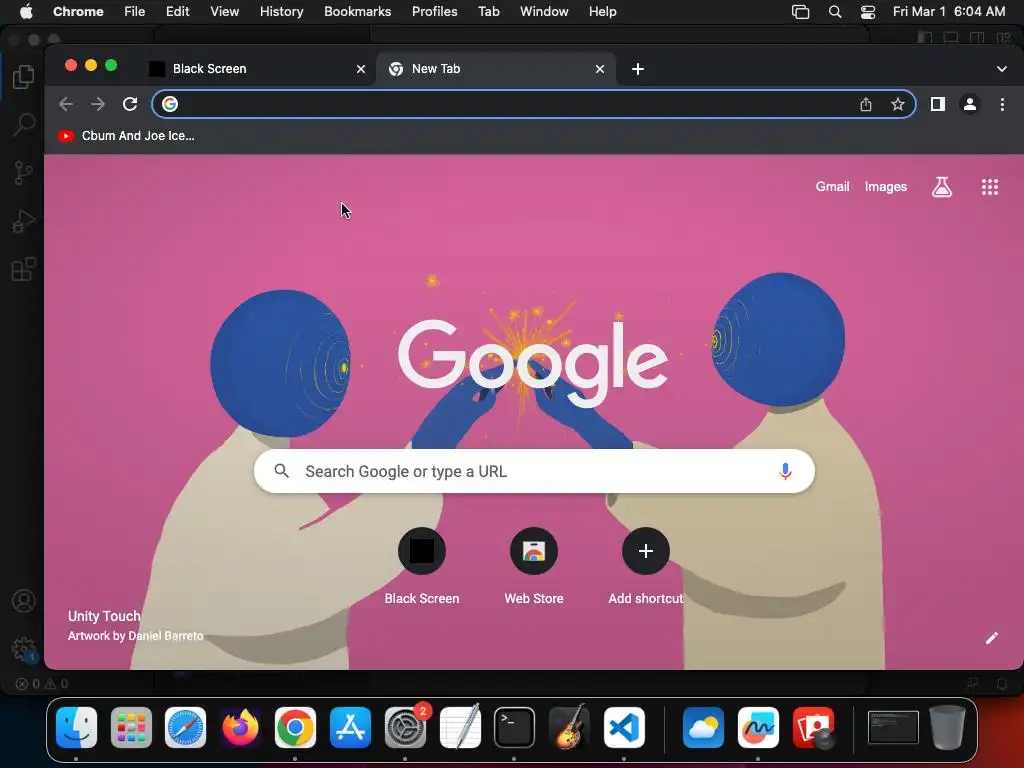The width and height of the screenshot is (1024, 768).
Task: Open Search Labs flask icon
Action: click(x=942, y=187)
